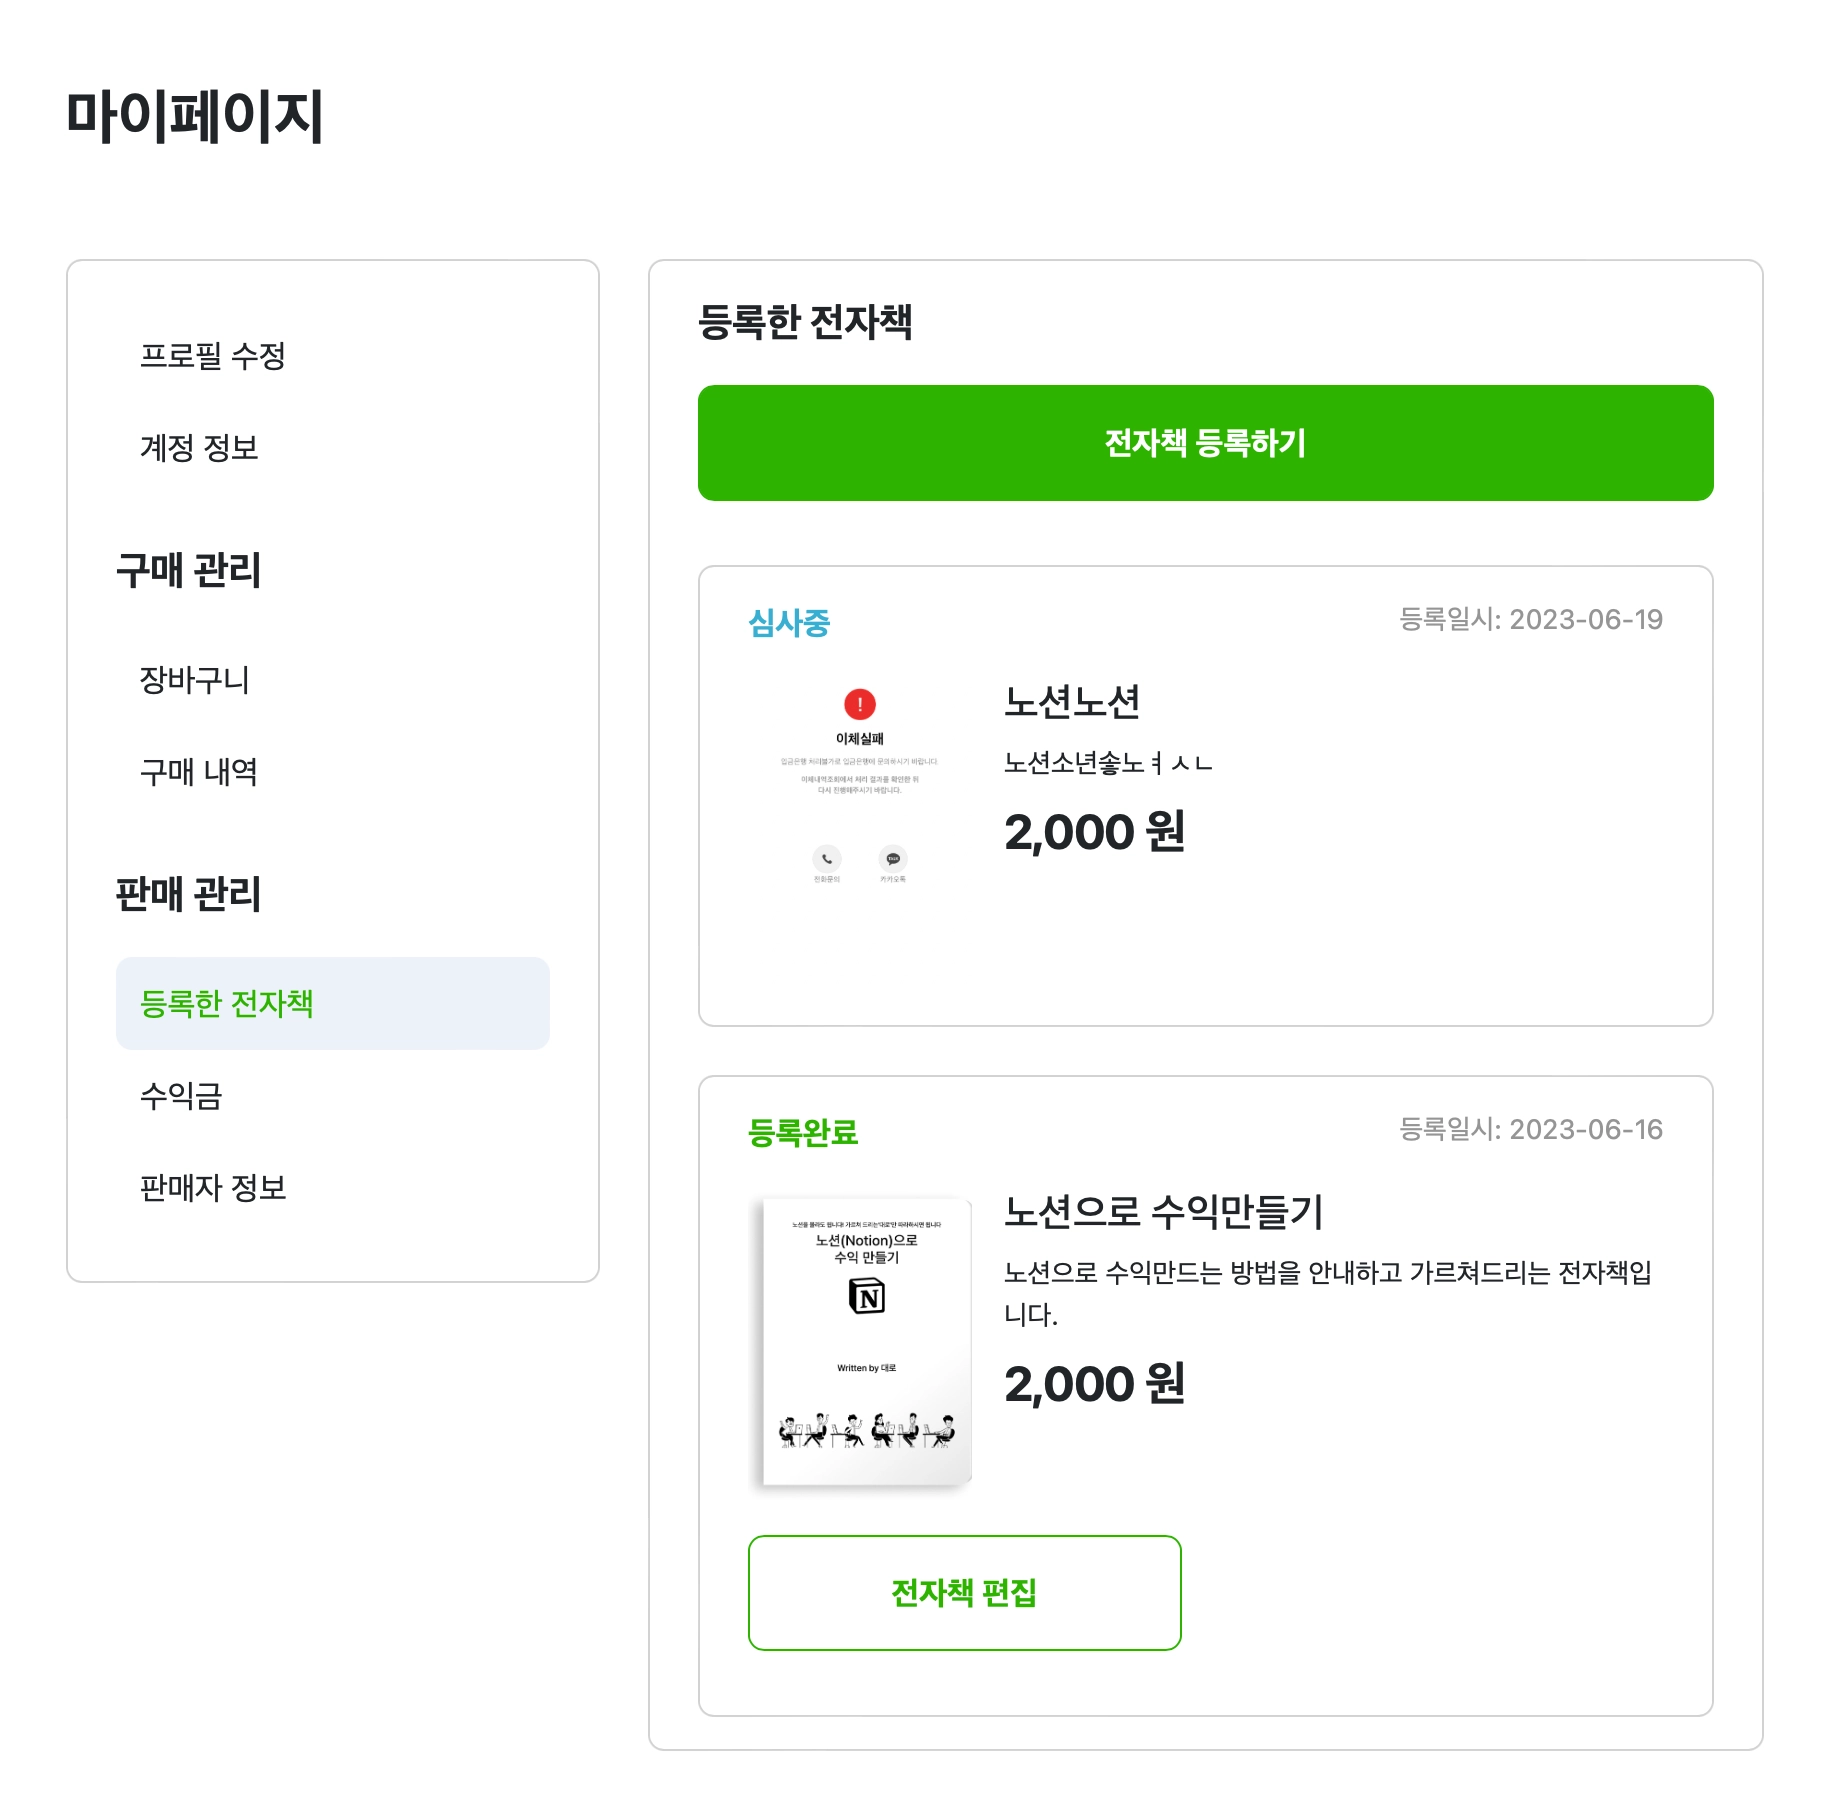Open the 노션으로 수익만들기 ebook title
Viewport: 1846px width, 1820px height.
point(1163,1212)
